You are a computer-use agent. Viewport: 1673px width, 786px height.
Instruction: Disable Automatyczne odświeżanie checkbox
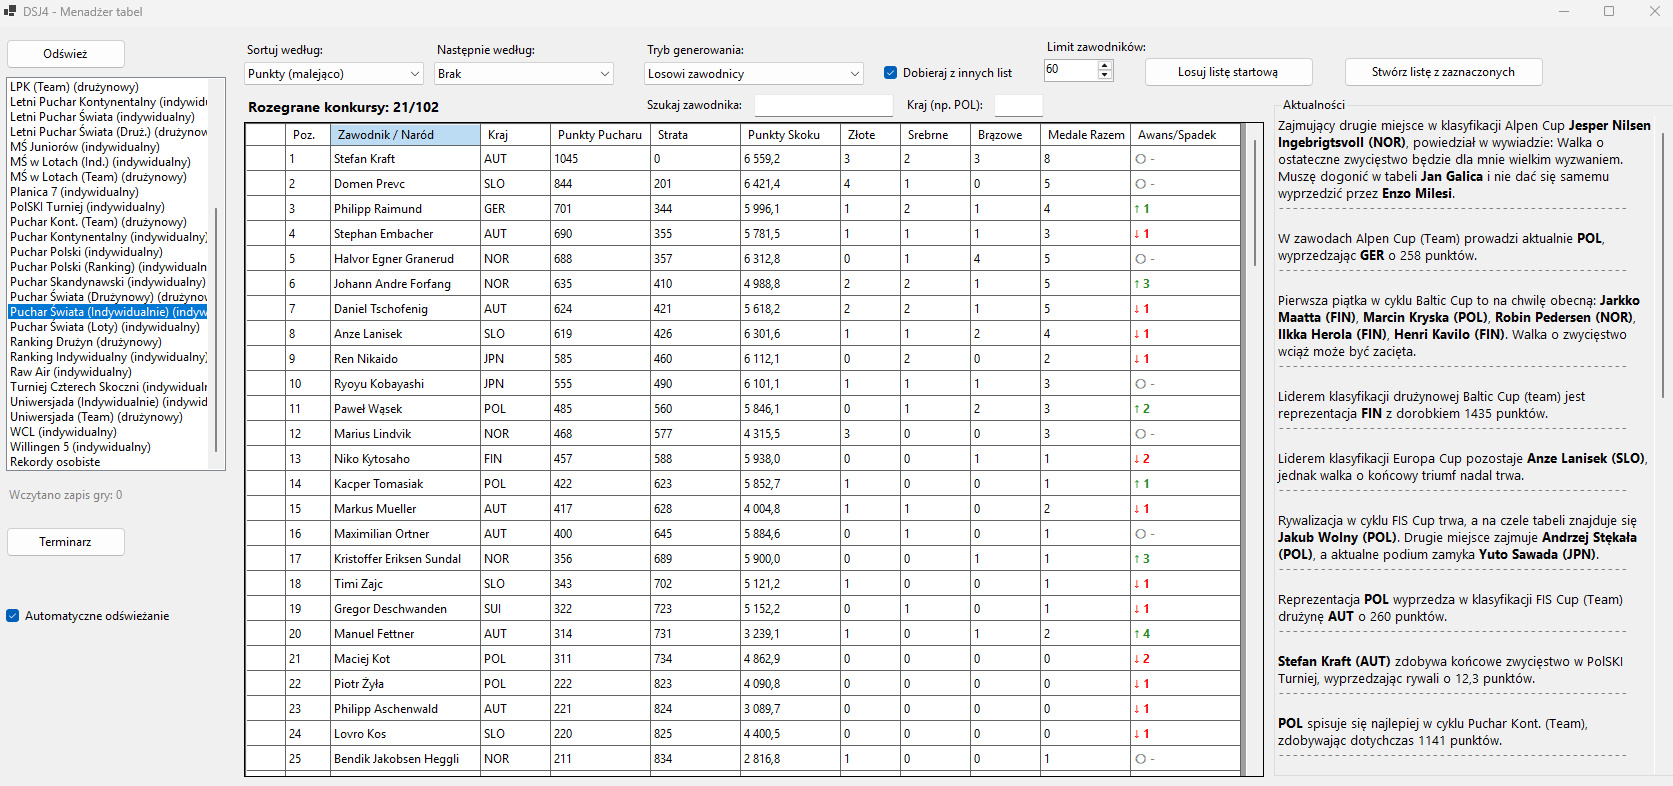click(13, 616)
